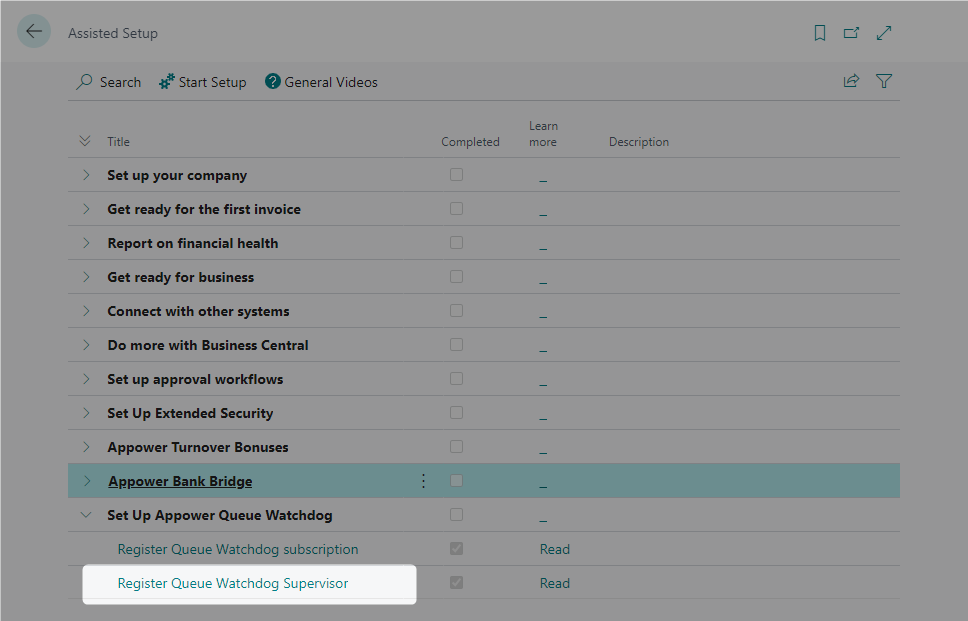Open General Videos

(x=321, y=82)
